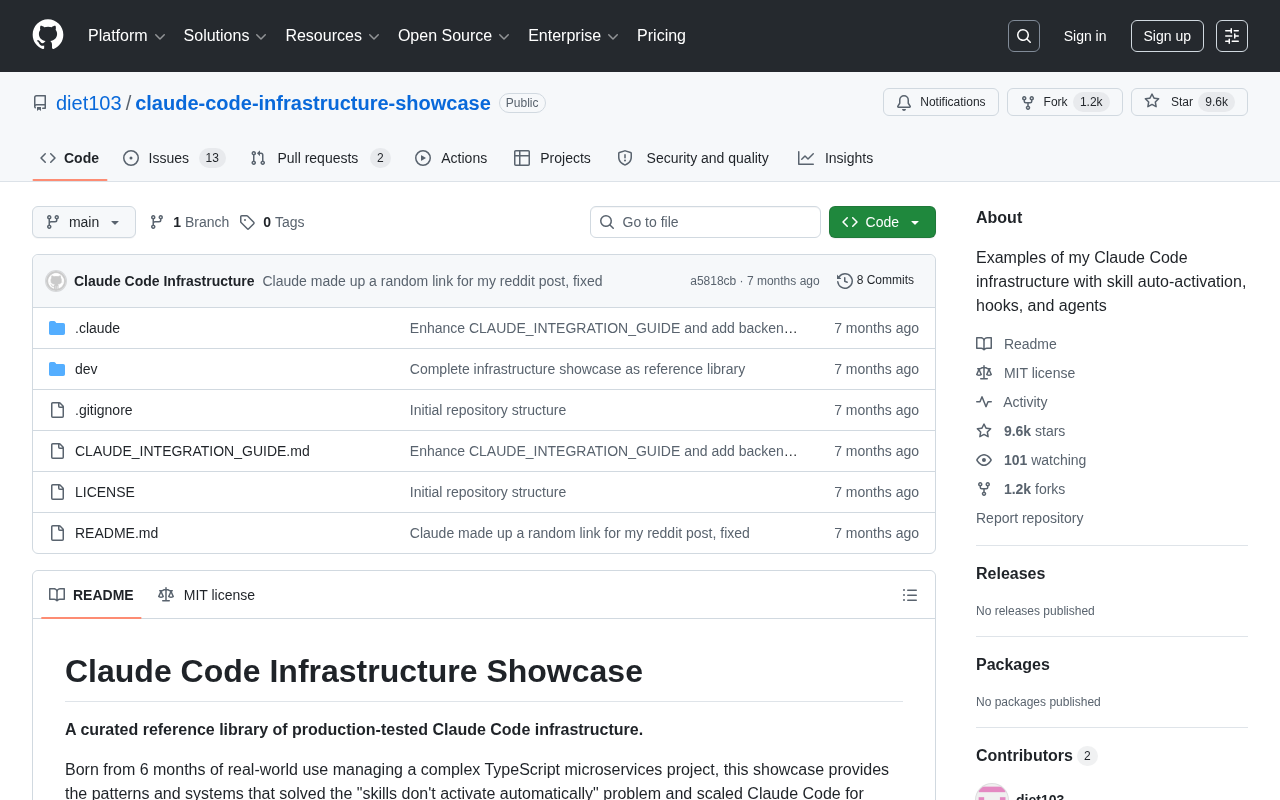This screenshot has height=800, width=1280.
Task: Open the Pricing page link
Action: click(661, 36)
